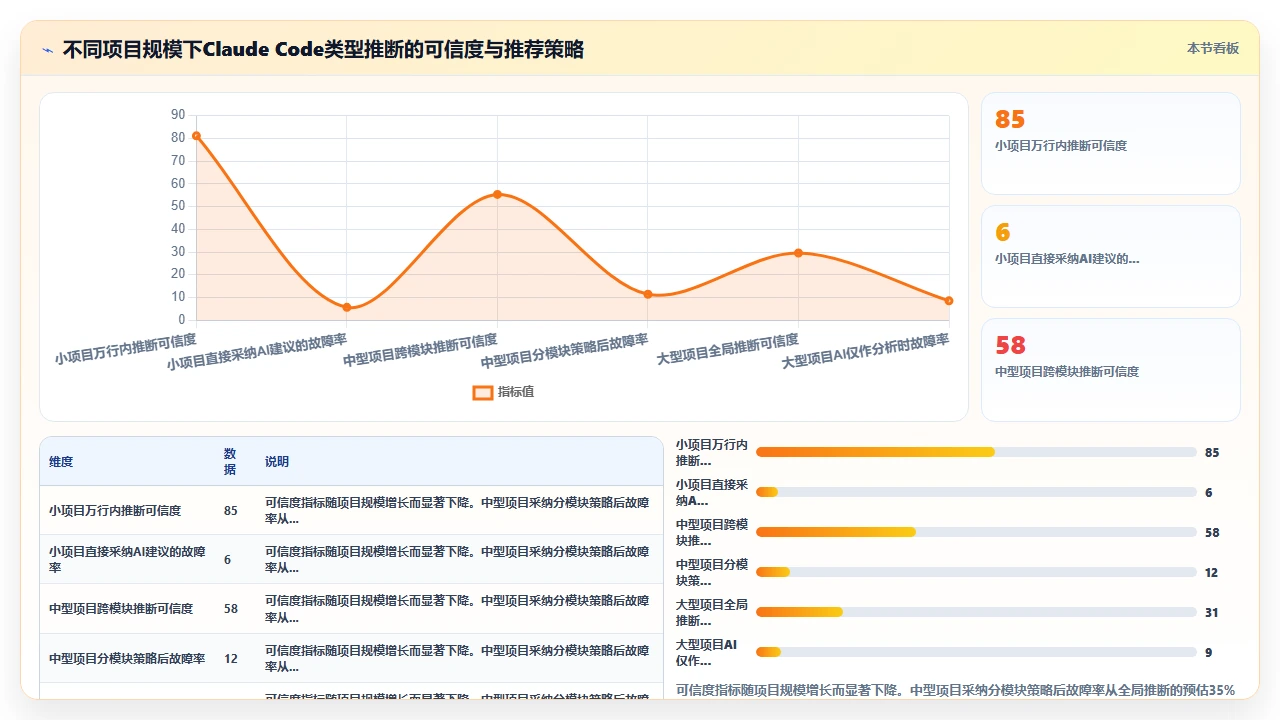The image size is (1280, 720).
Task: Open the card showing value 6
Action: pos(1110,256)
